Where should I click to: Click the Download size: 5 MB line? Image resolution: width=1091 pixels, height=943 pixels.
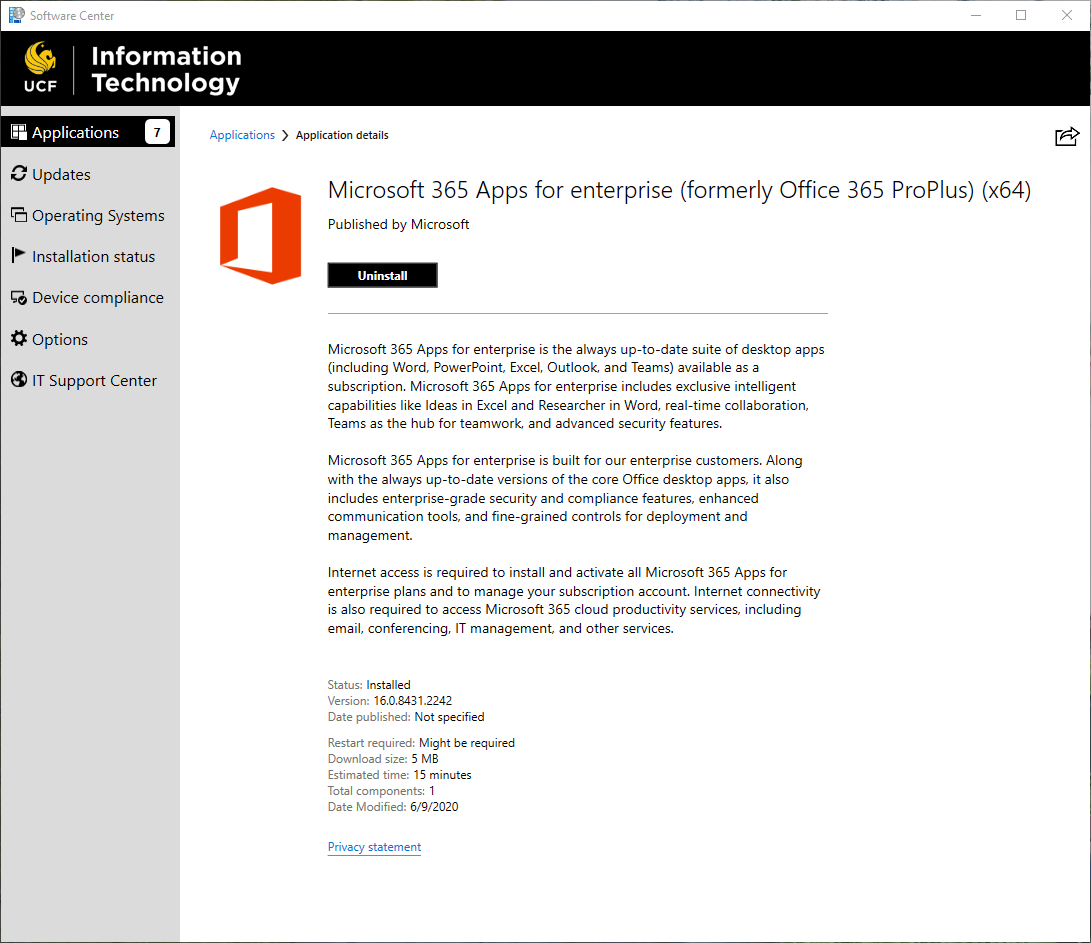(383, 759)
